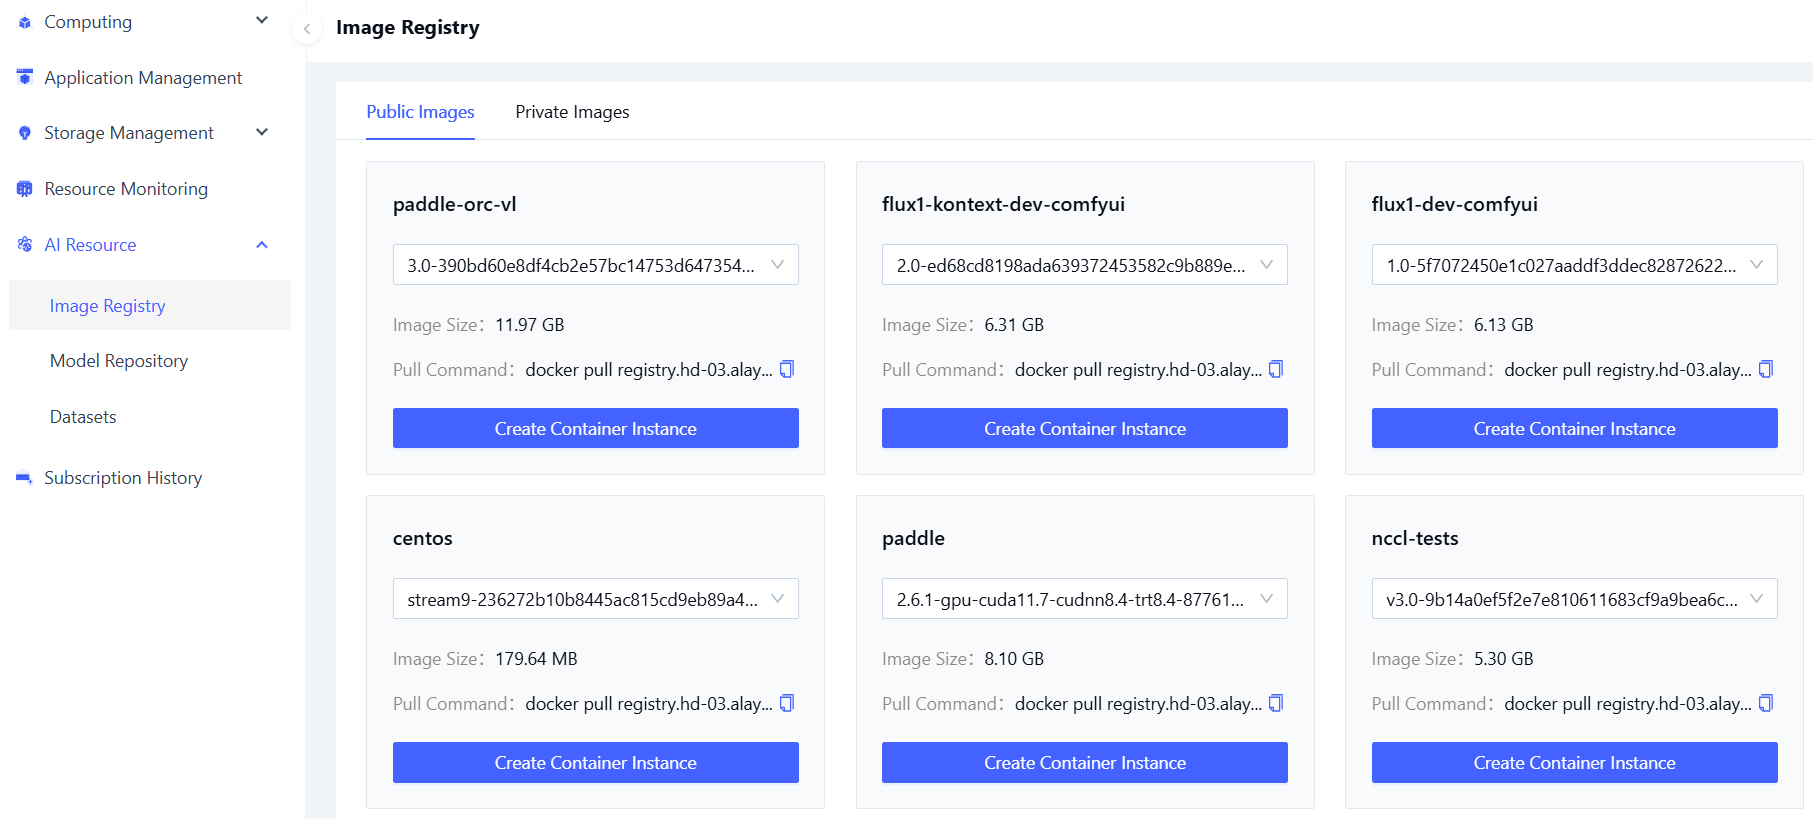The width and height of the screenshot is (1813, 819).
Task: Copy pull command for nccl-tests image
Action: pyautogui.click(x=1766, y=704)
